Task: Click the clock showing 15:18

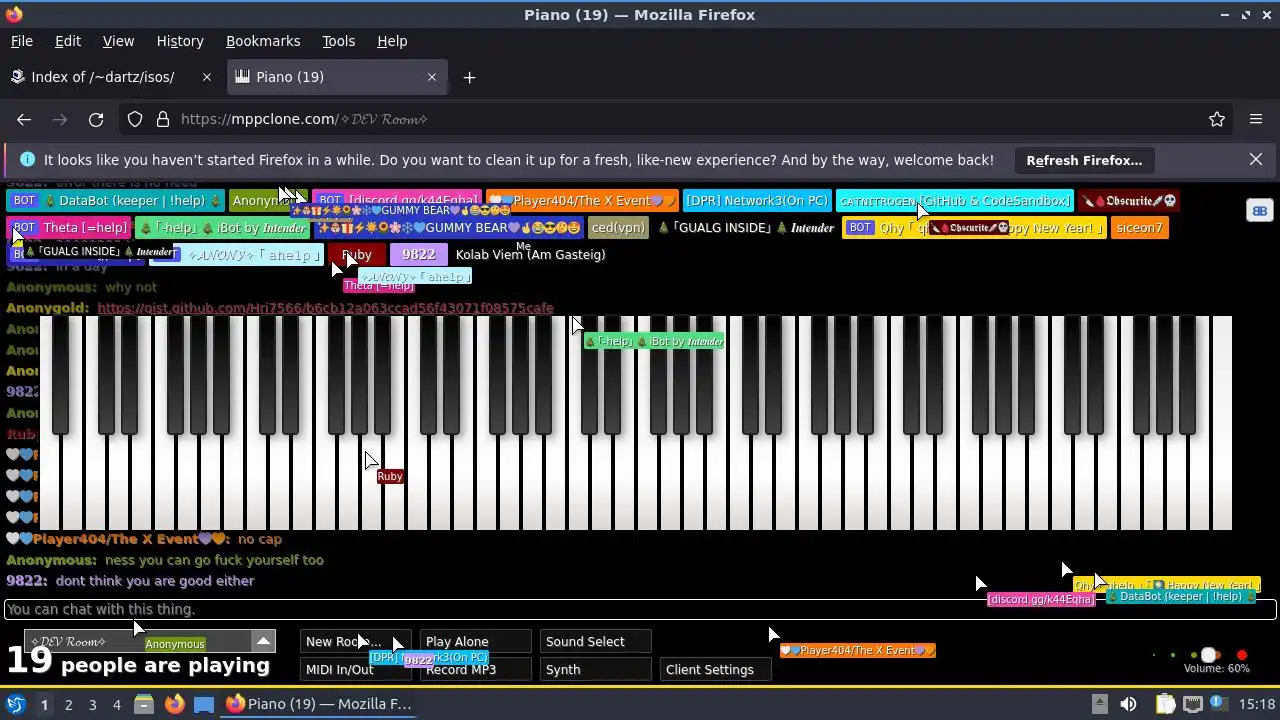Action: click(1256, 704)
